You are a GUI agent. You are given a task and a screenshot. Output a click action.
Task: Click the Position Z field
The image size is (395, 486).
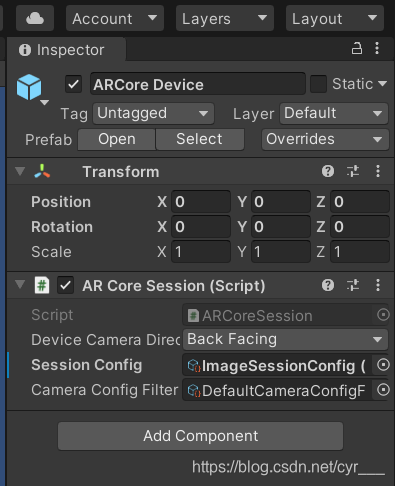click(x=360, y=202)
